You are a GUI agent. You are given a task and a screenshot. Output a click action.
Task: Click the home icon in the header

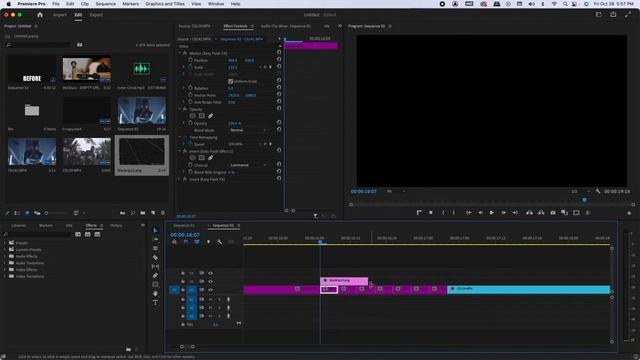click(x=40, y=15)
